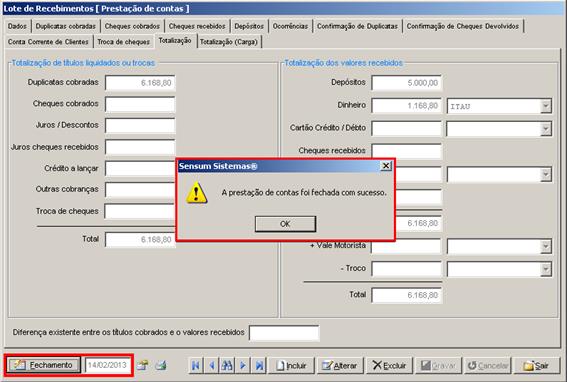Go to the next record
Image resolution: width=567 pixels, height=382 pixels.
243,365
